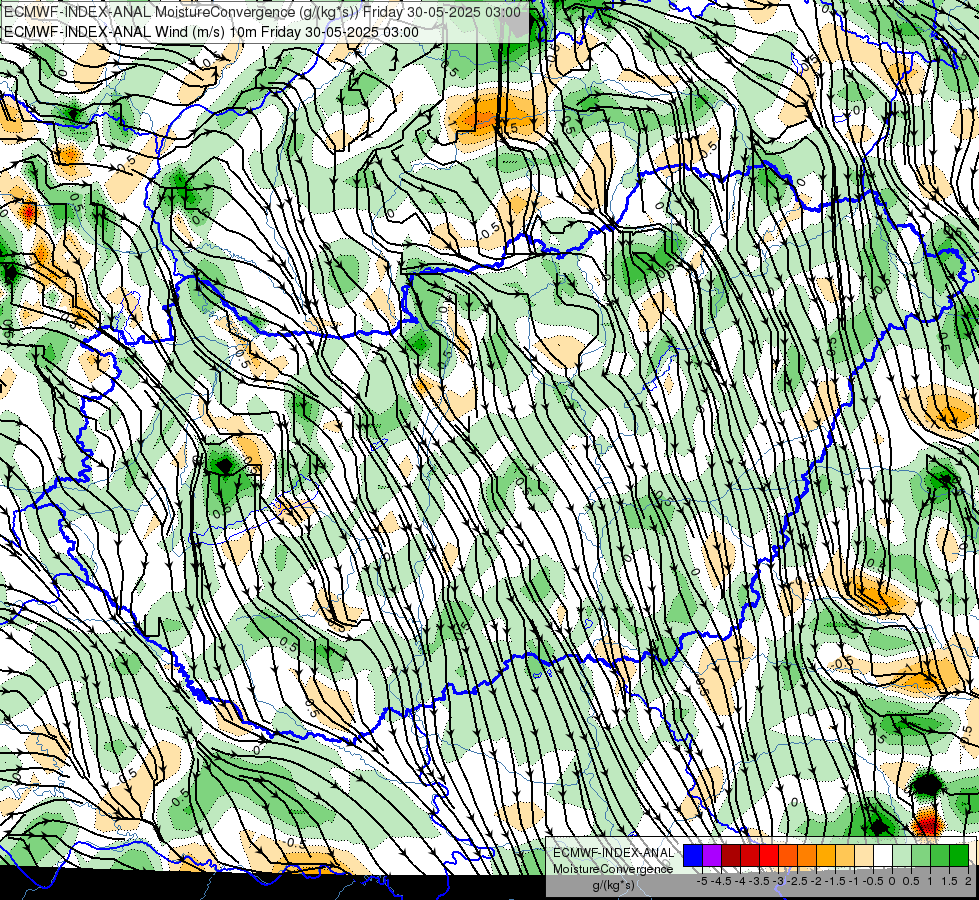Viewport: 979px width, 900px height.
Task: Click the purple legend swatch between -5 and -4.5
Action: (x=712, y=855)
